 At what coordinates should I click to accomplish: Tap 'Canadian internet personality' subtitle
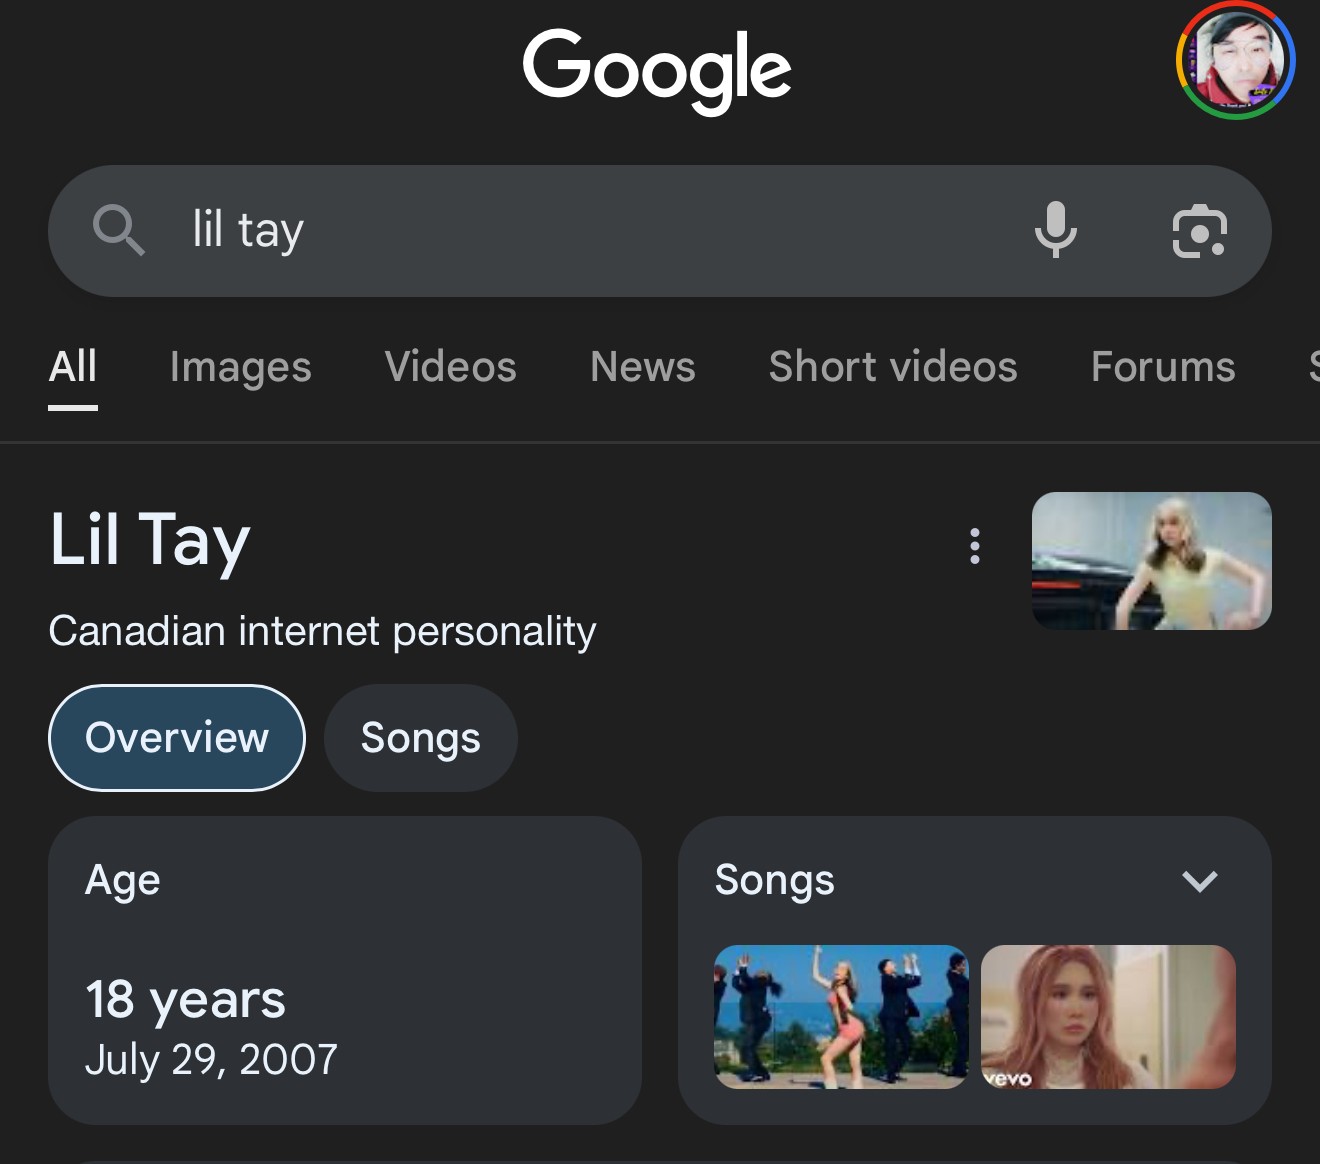(322, 632)
